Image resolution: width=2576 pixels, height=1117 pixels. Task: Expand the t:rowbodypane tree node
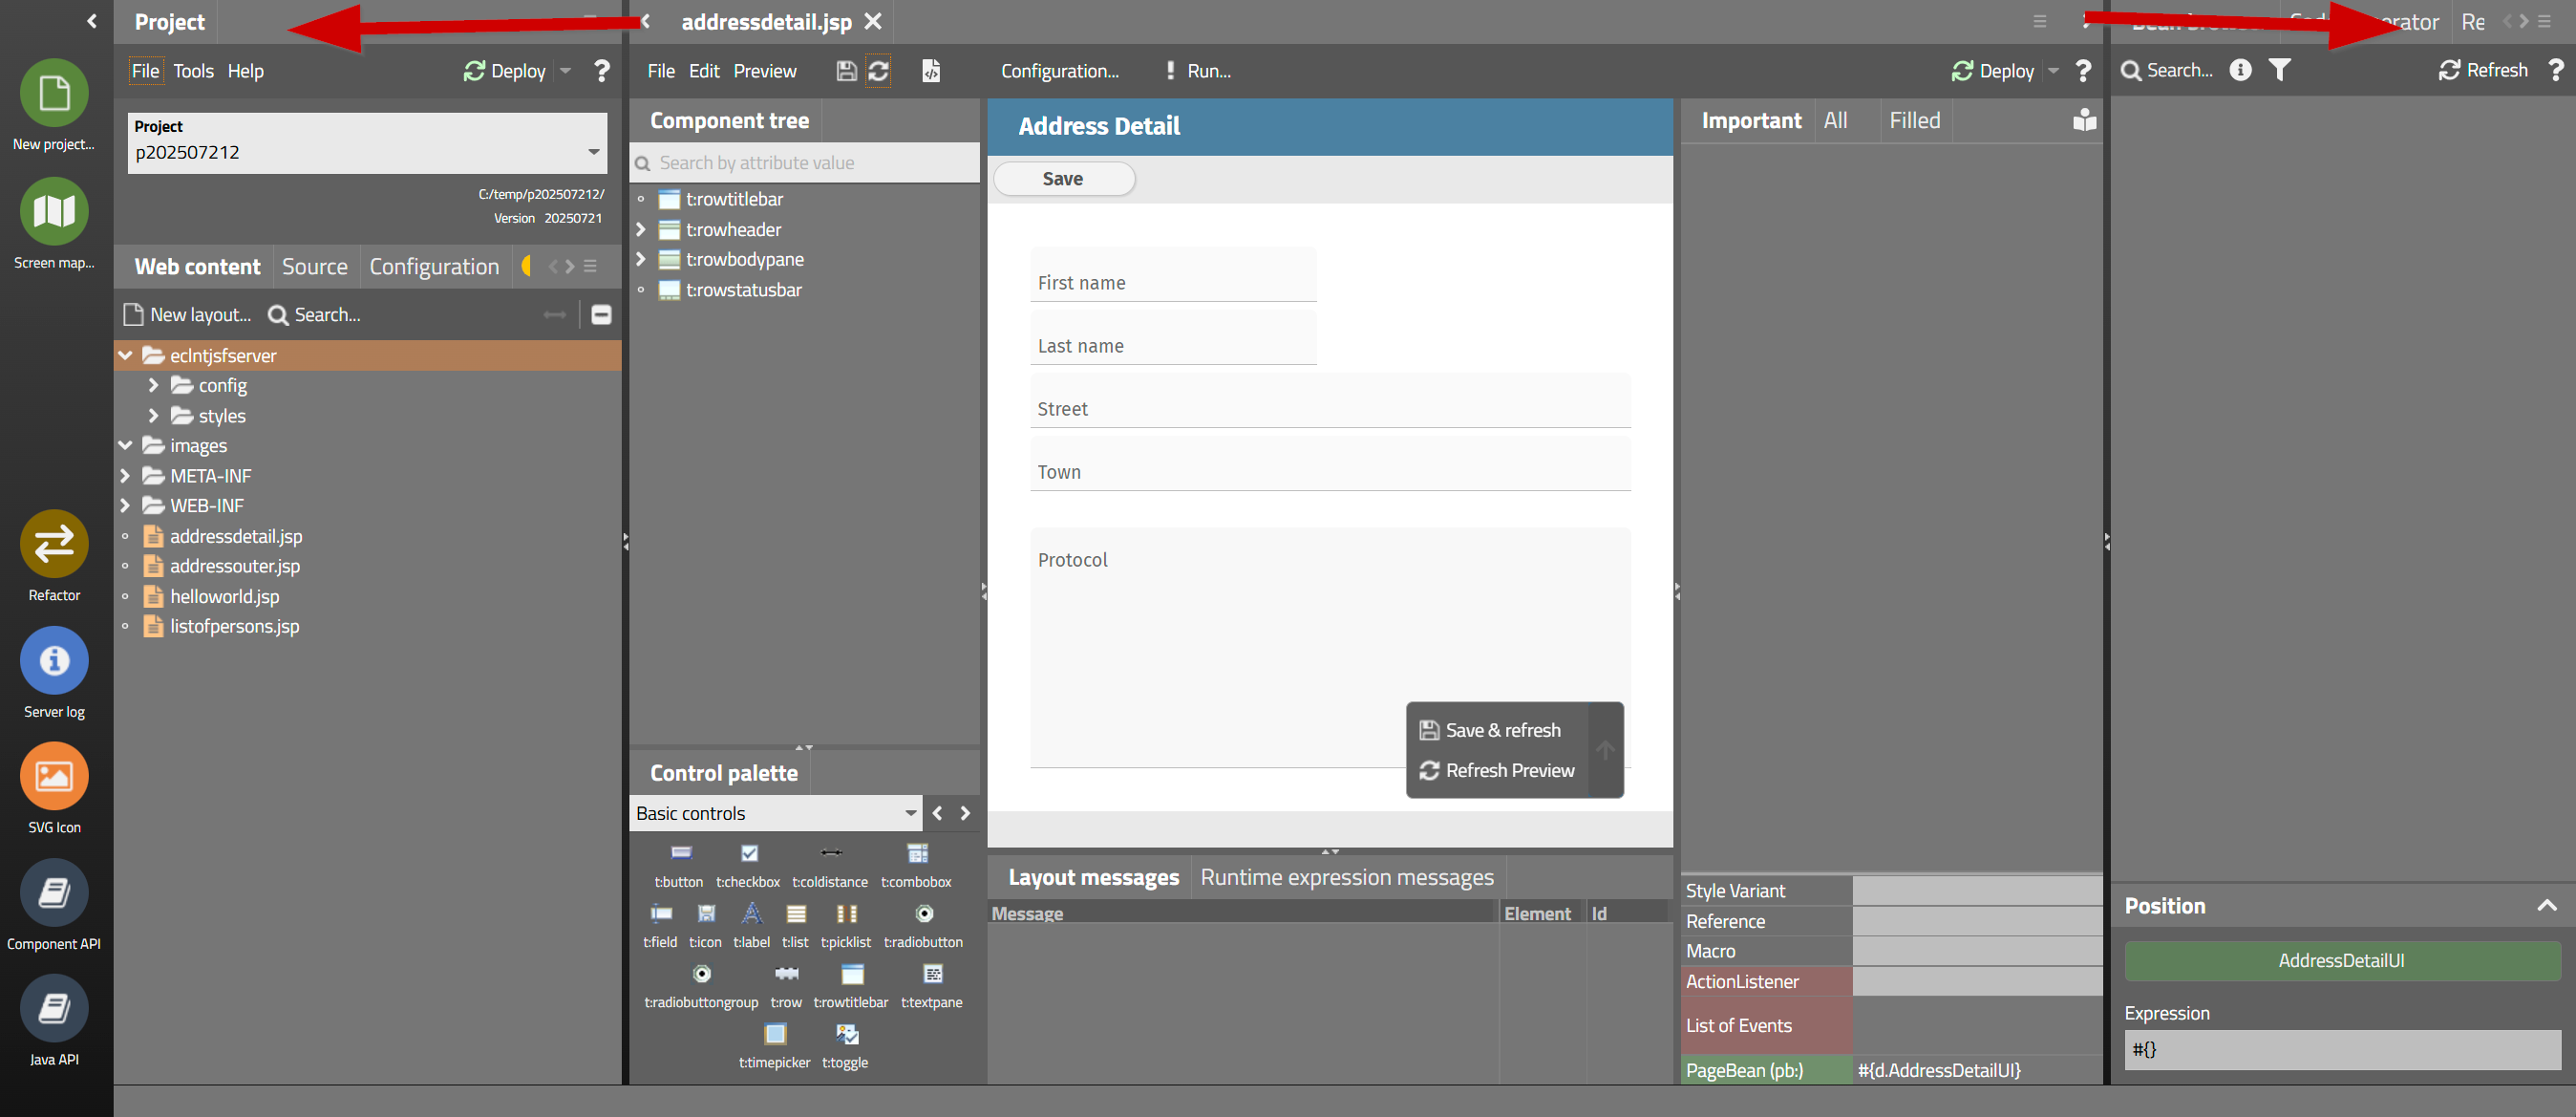tap(641, 259)
